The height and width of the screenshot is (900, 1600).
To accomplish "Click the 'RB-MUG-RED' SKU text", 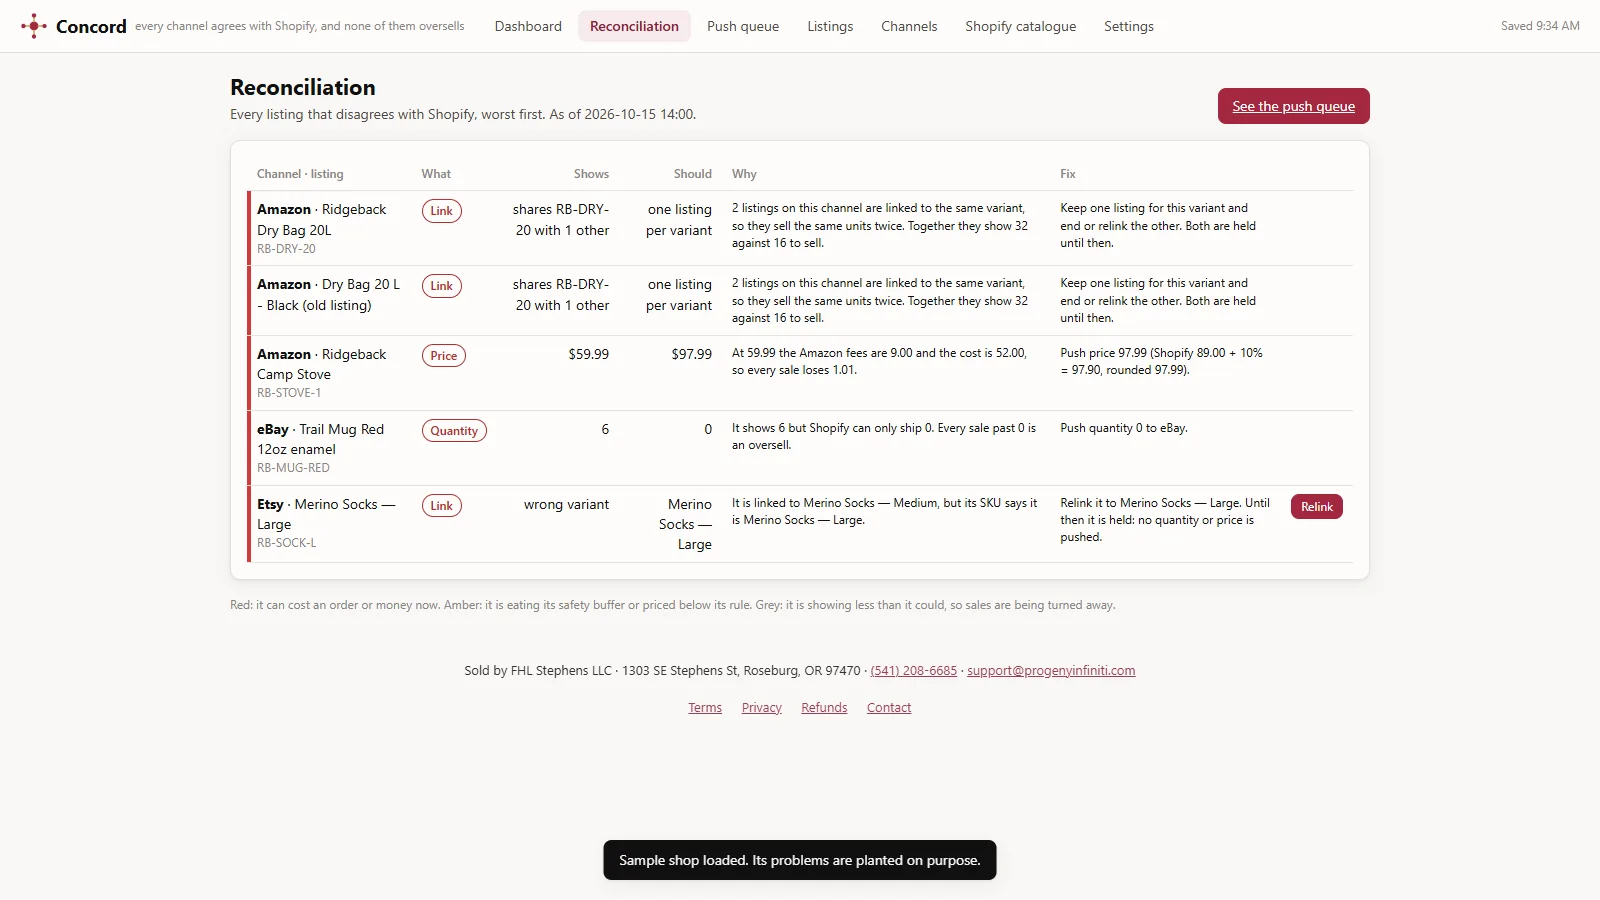I will (x=293, y=468).
